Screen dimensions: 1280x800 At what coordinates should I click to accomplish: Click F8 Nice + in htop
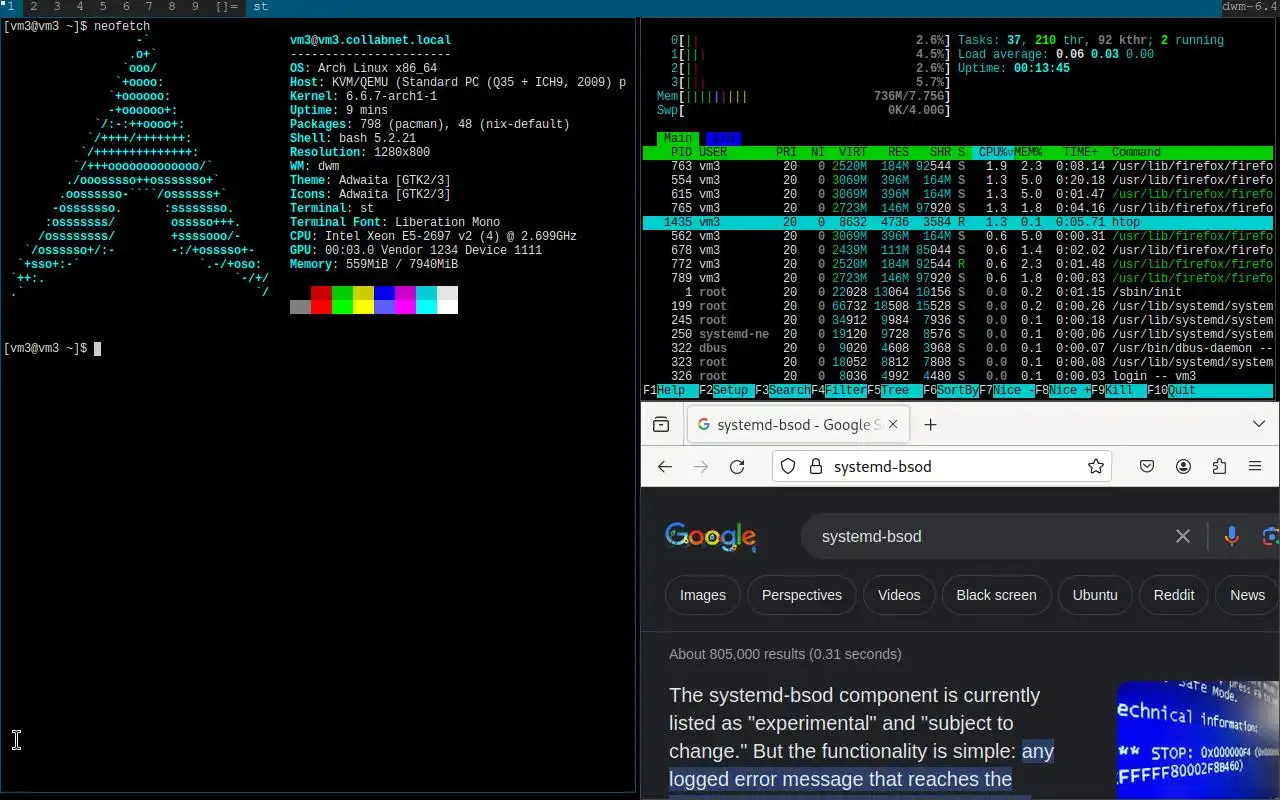click(x=1063, y=390)
